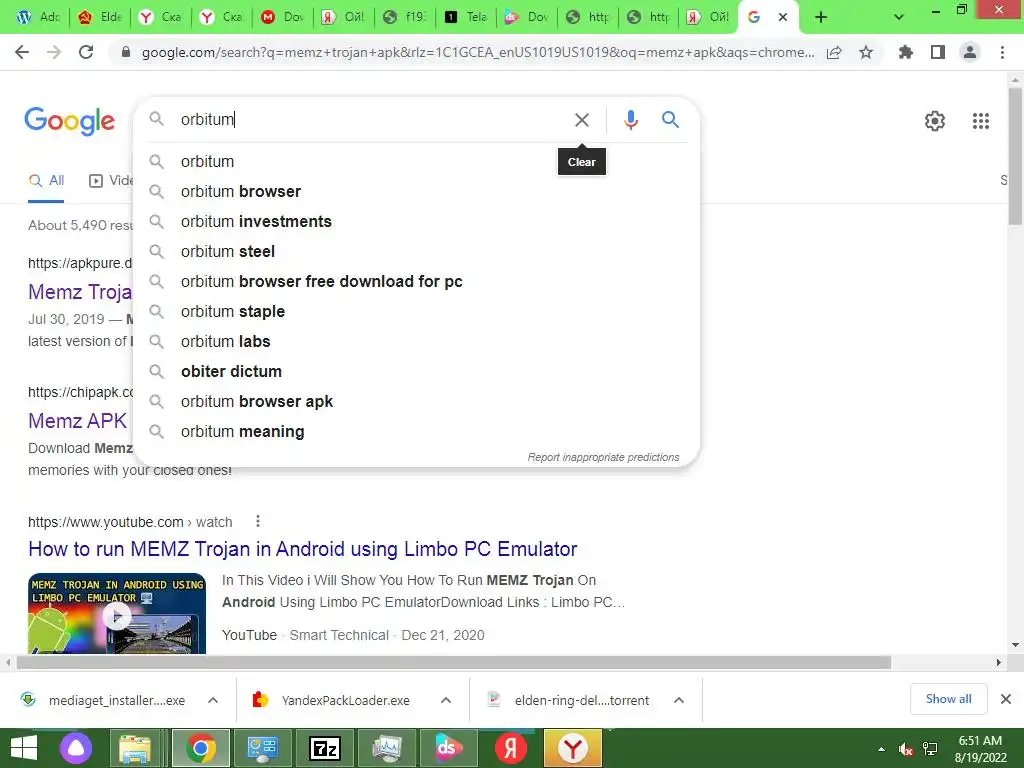1024x768 pixels.
Task: Select suggestion 'orbitum meaning'
Action: [417, 432]
